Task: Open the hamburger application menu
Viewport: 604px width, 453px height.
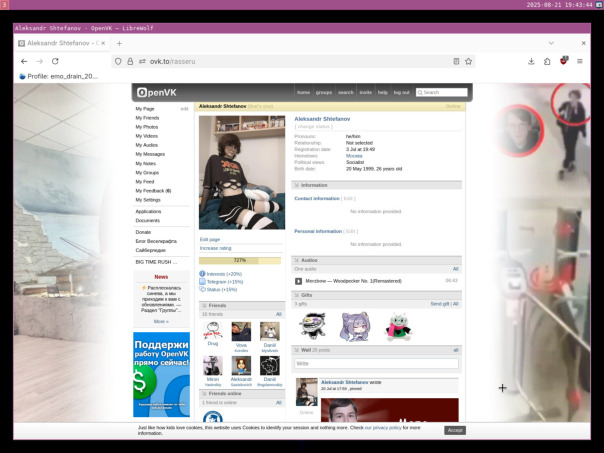Action: 580,61
